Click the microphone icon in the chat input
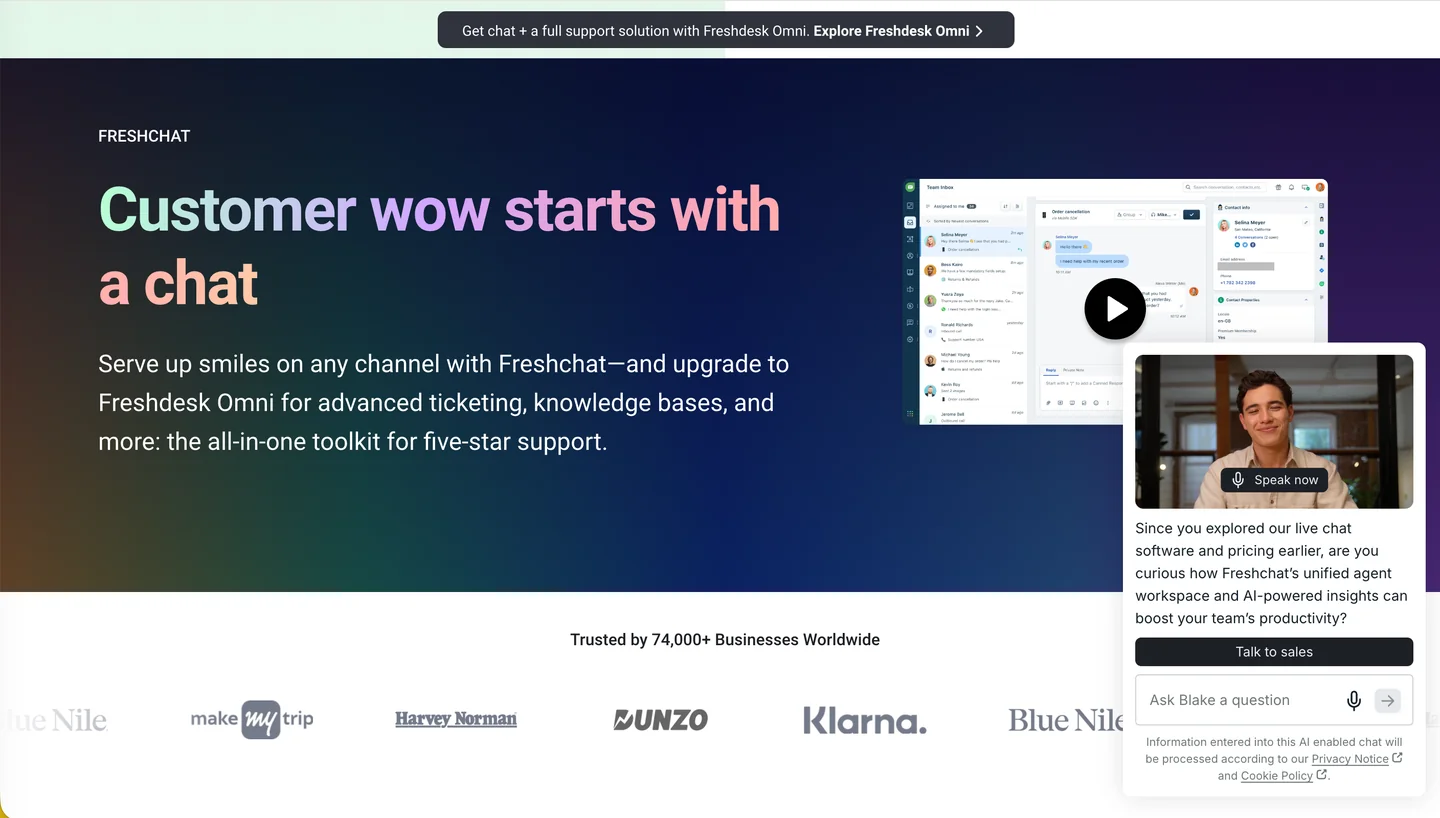 tap(1354, 701)
